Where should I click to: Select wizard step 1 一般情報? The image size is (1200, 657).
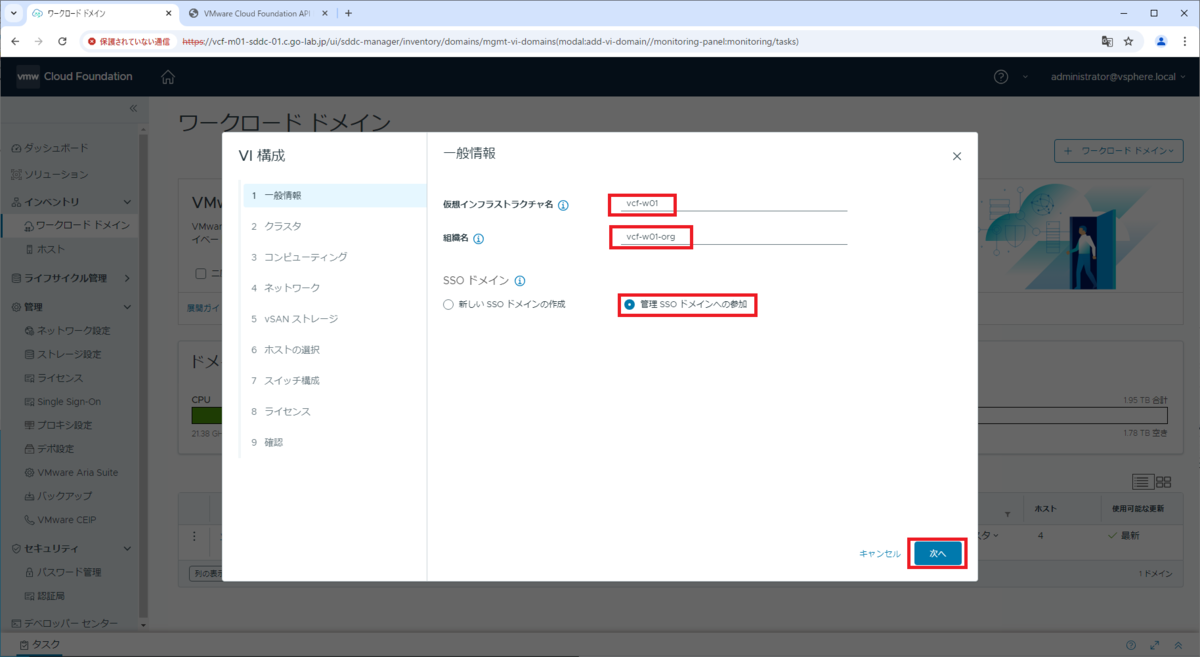pyautogui.click(x=334, y=195)
